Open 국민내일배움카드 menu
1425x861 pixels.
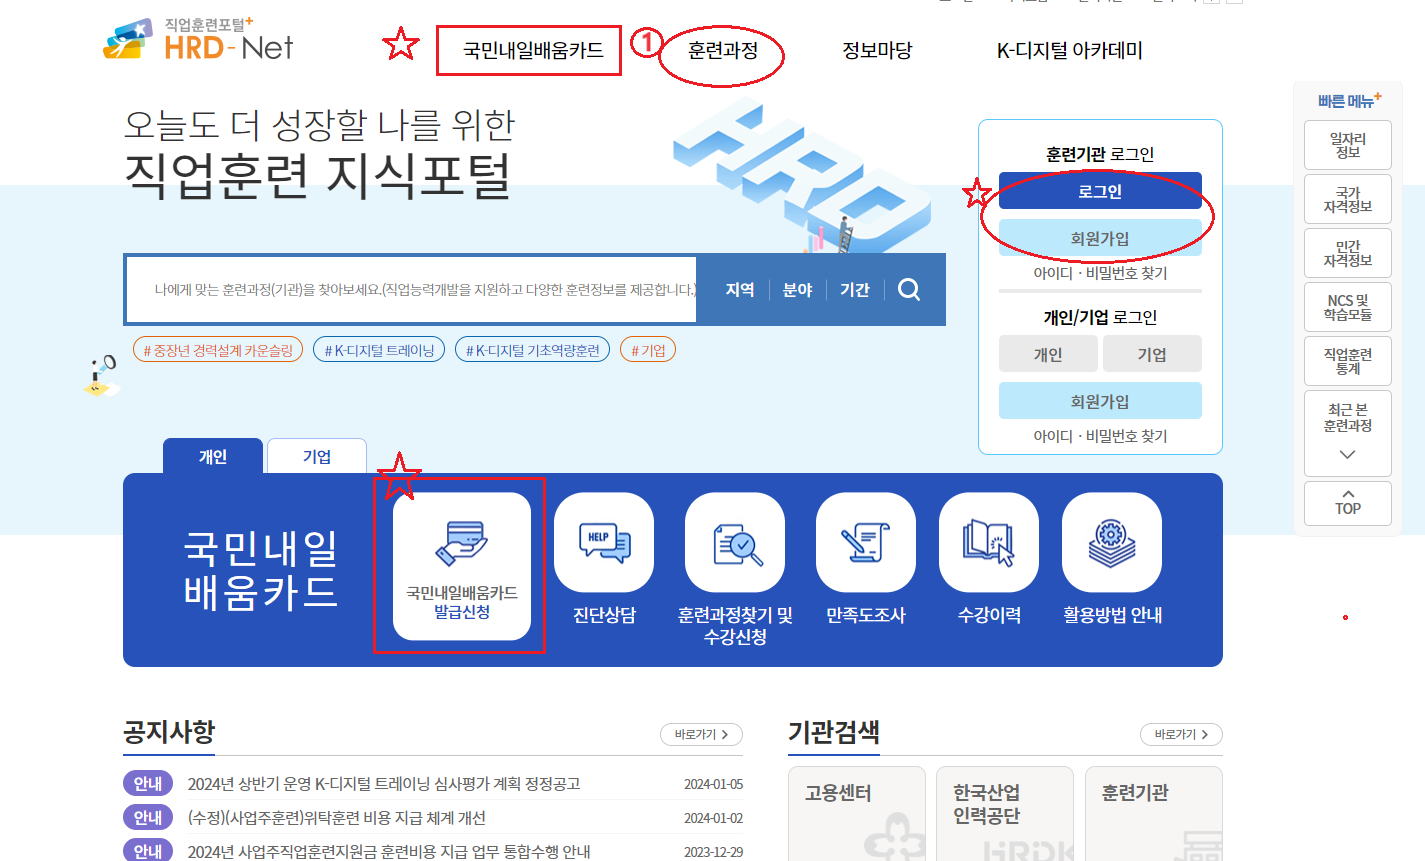(x=533, y=51)
